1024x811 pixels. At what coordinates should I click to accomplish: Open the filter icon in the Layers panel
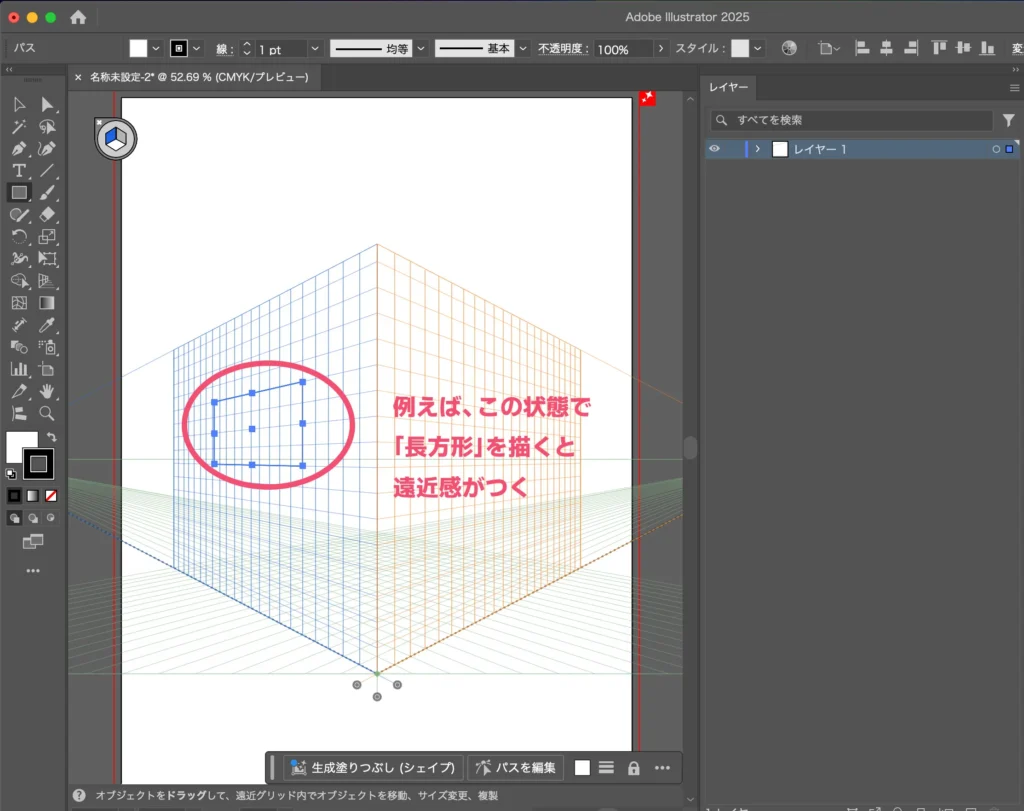pos(1008,119)
